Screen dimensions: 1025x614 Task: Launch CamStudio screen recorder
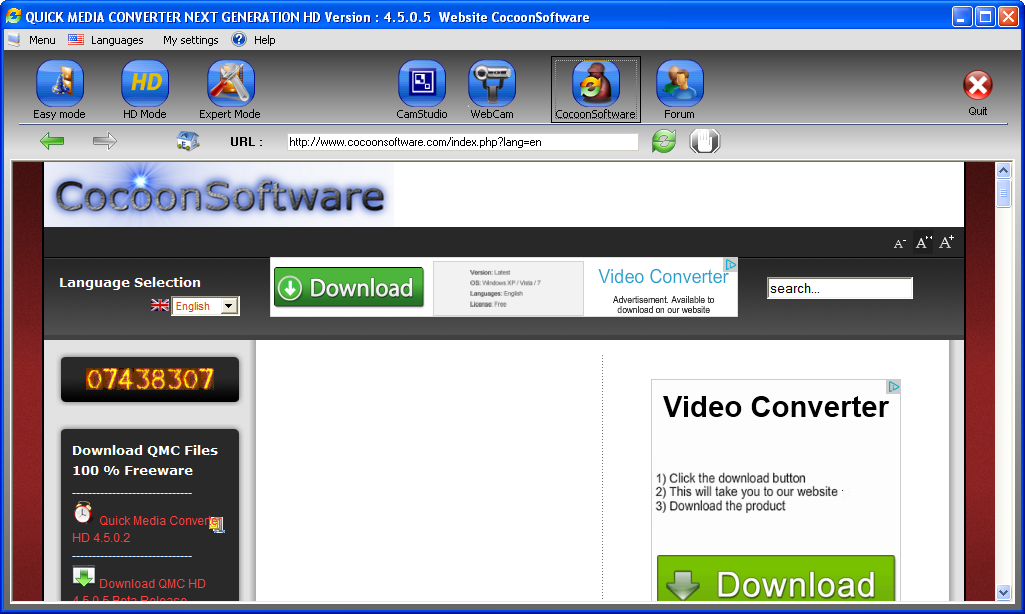point(422,90)
